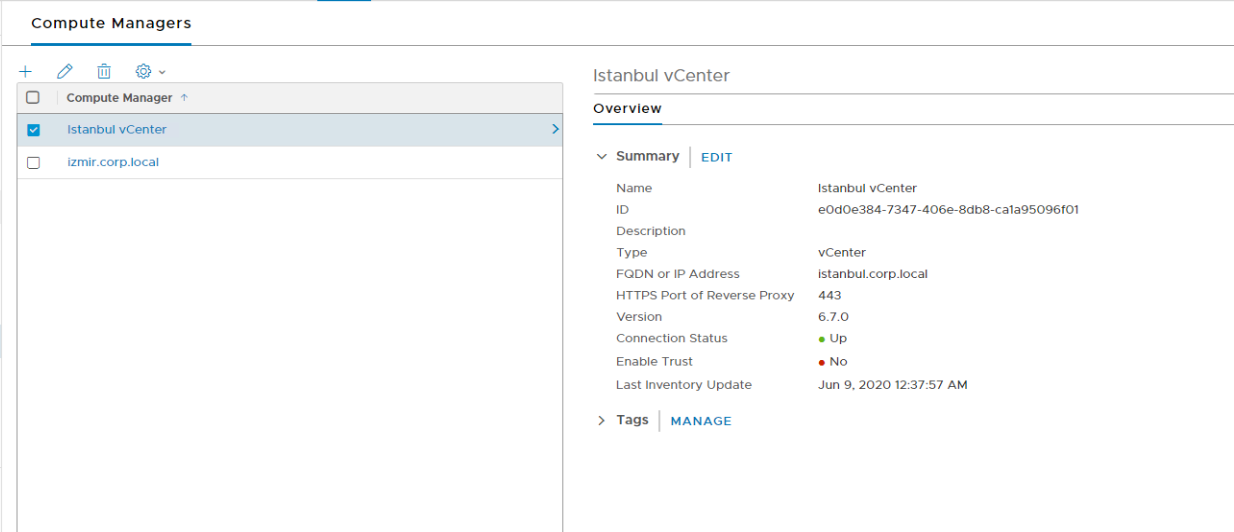Collapse the Summary section
This screenshot has height=532, width=1234.
[x=601, y=157]
